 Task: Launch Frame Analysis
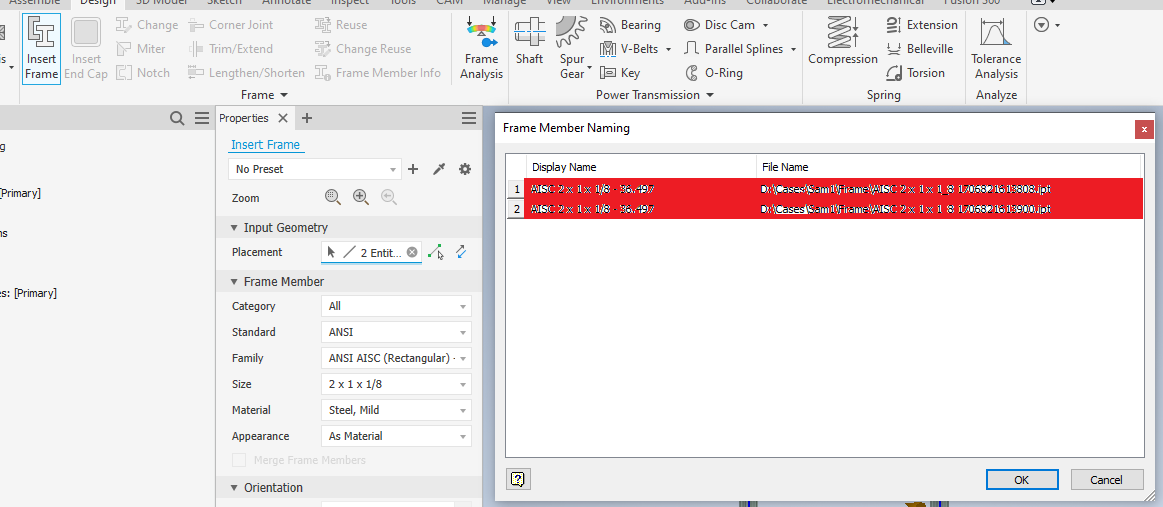[481, 49]
